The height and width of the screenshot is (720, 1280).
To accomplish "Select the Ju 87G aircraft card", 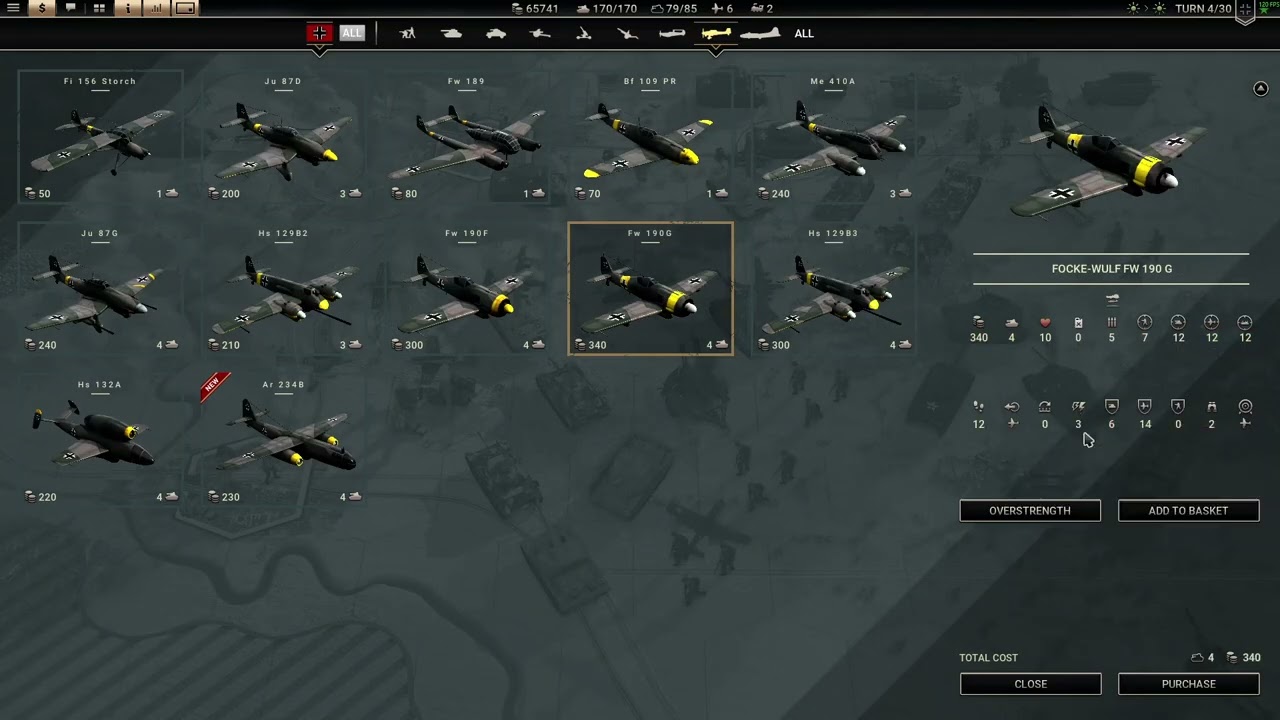I will 100,288.
